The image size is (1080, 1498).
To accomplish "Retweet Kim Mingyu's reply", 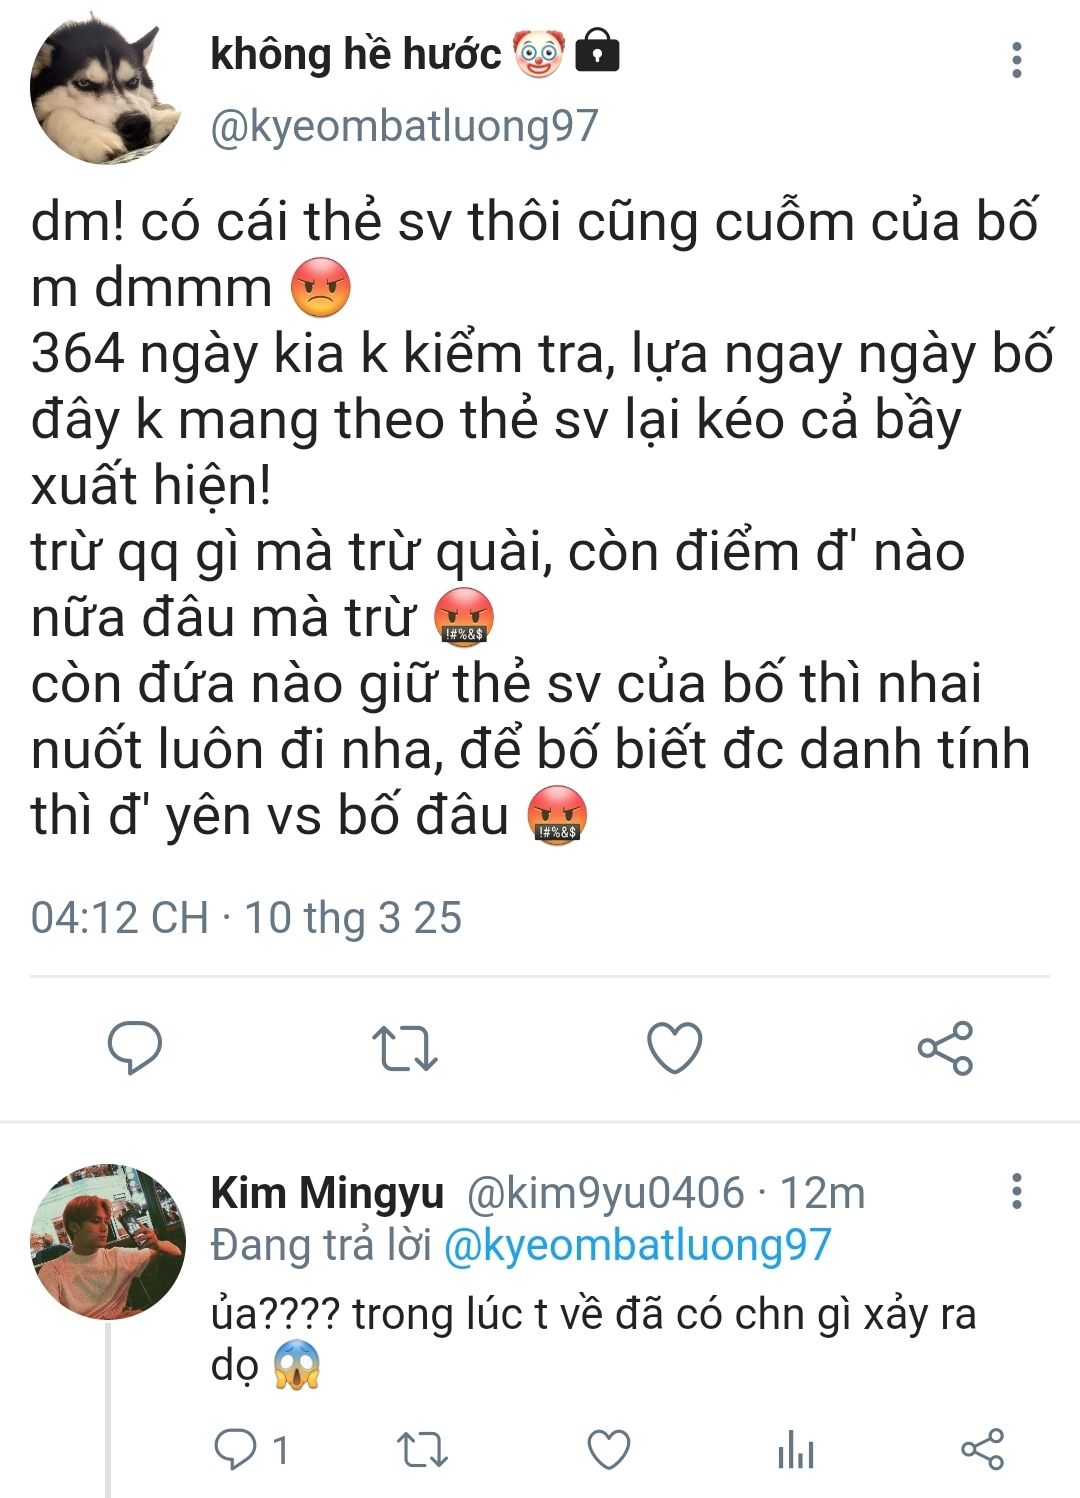I will tap(422, 1450).
